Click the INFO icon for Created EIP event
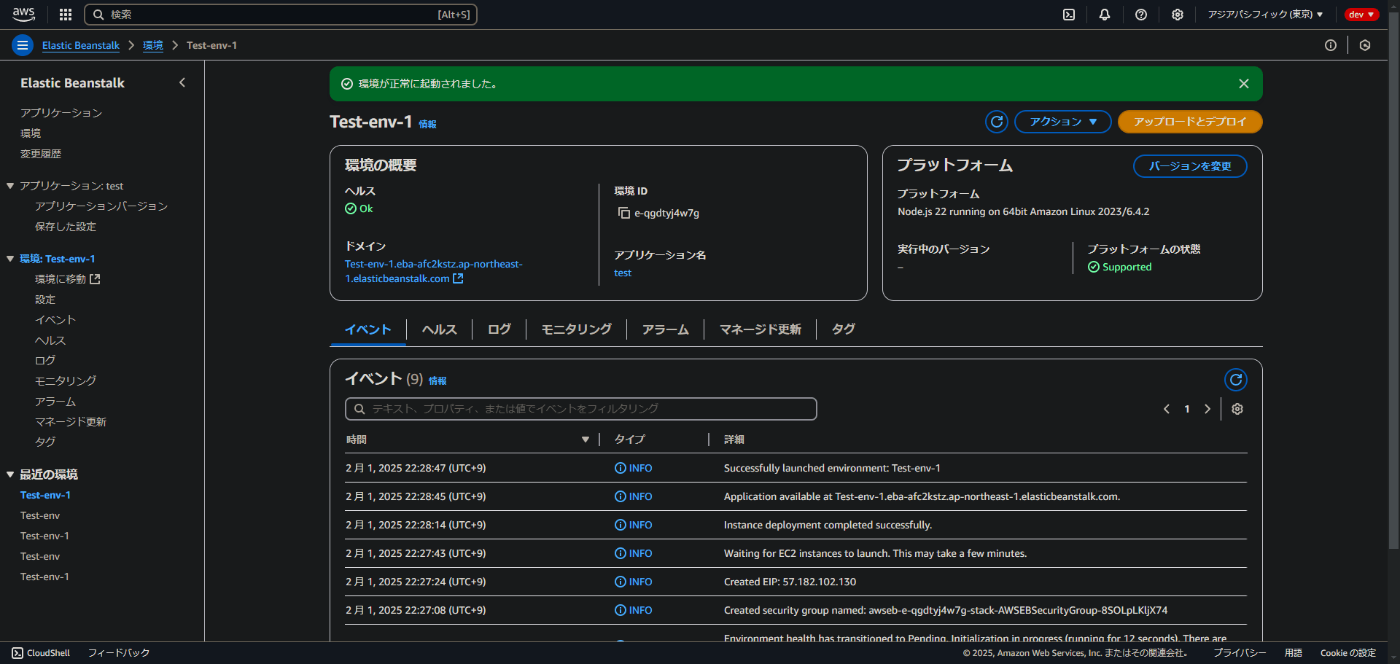The height and width of the screenshot is (664, 1400). point(620,582)
